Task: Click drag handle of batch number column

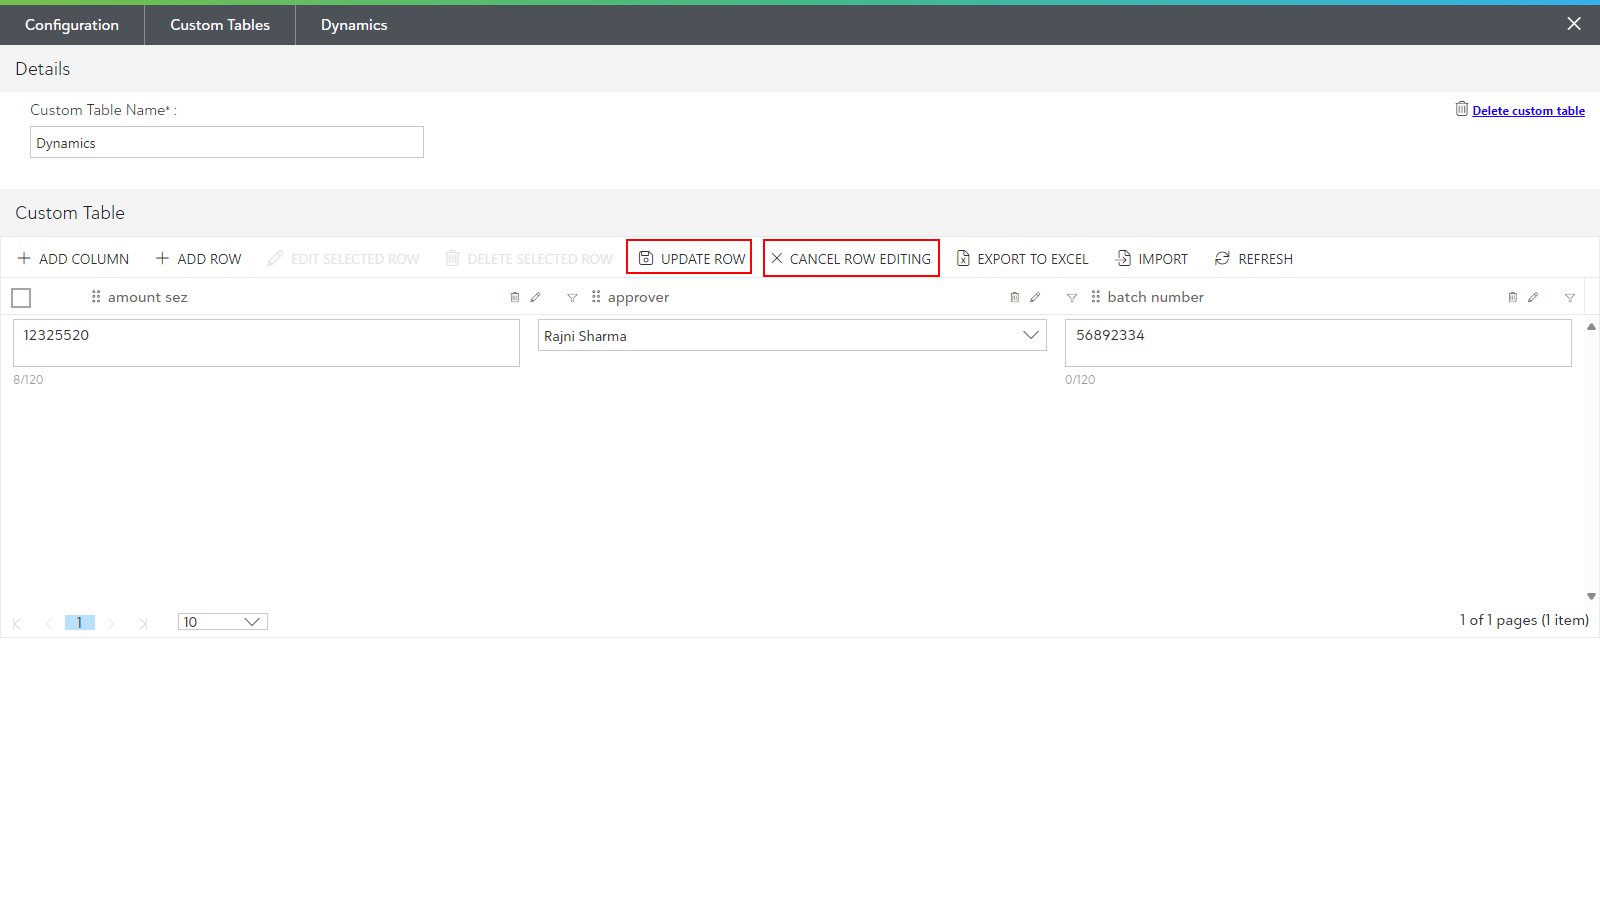Action: click(1096, 297)
